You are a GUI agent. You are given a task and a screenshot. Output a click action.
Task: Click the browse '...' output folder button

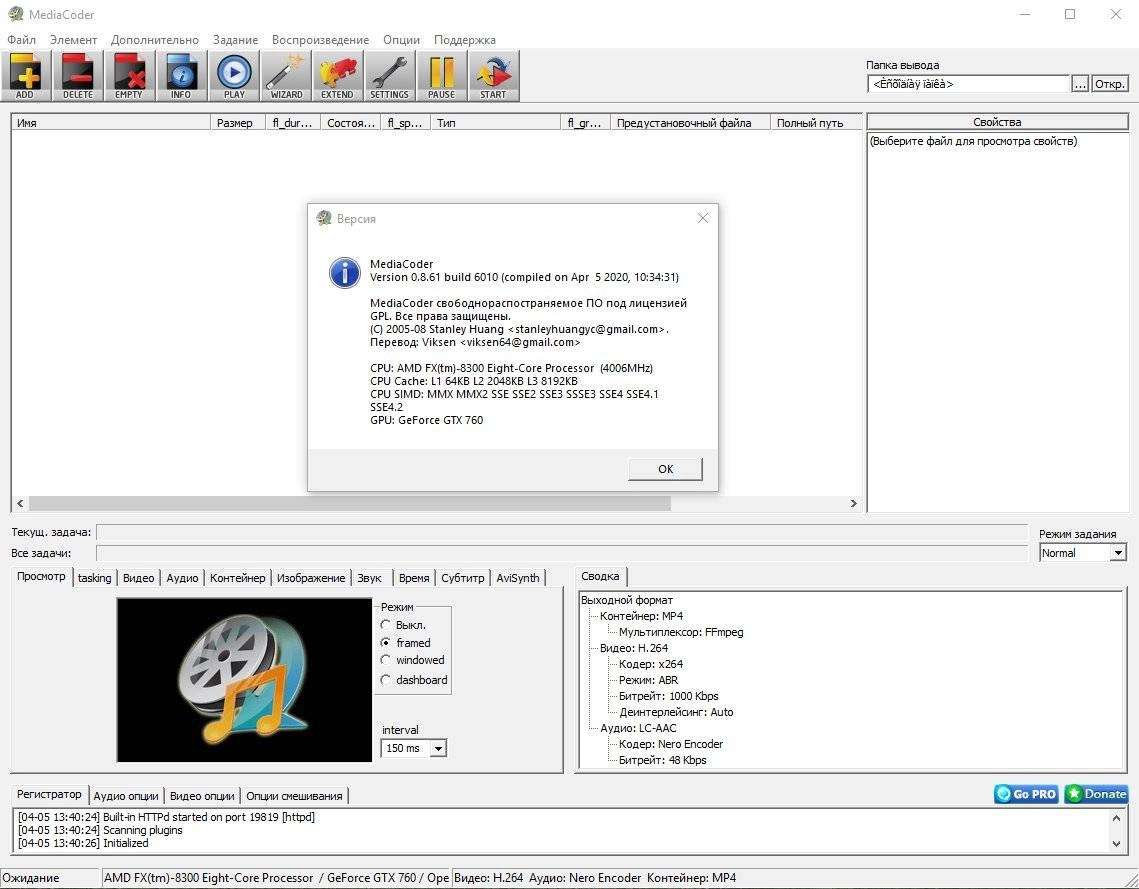coord(1080,84)
